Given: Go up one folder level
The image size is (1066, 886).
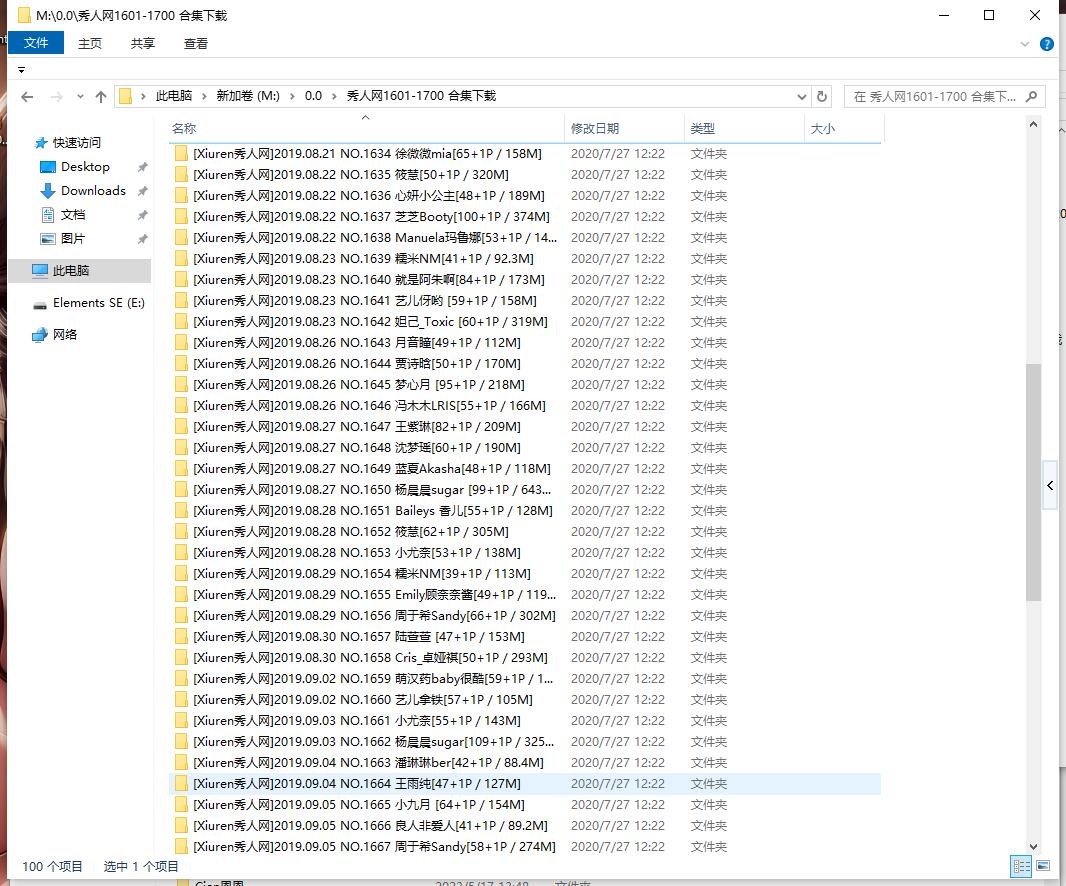Looking at the screenshot, I should point(101,97).
